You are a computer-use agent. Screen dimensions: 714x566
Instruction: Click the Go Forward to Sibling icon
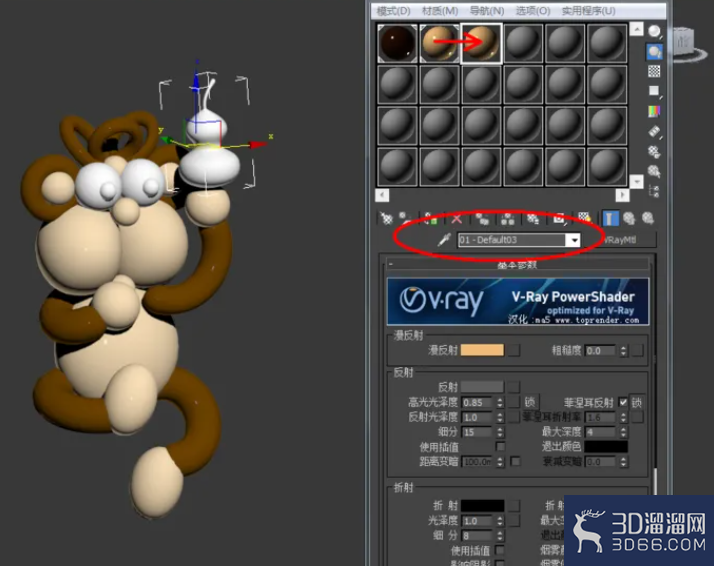pos(648,219)
